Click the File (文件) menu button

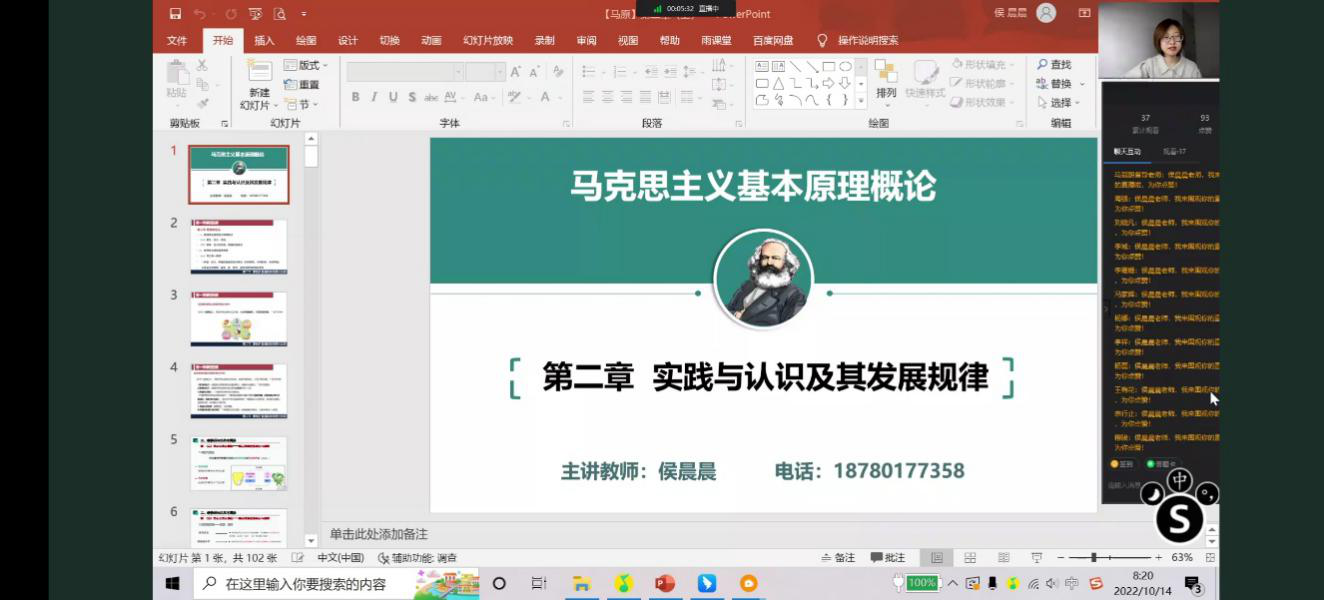click(177, 41)
